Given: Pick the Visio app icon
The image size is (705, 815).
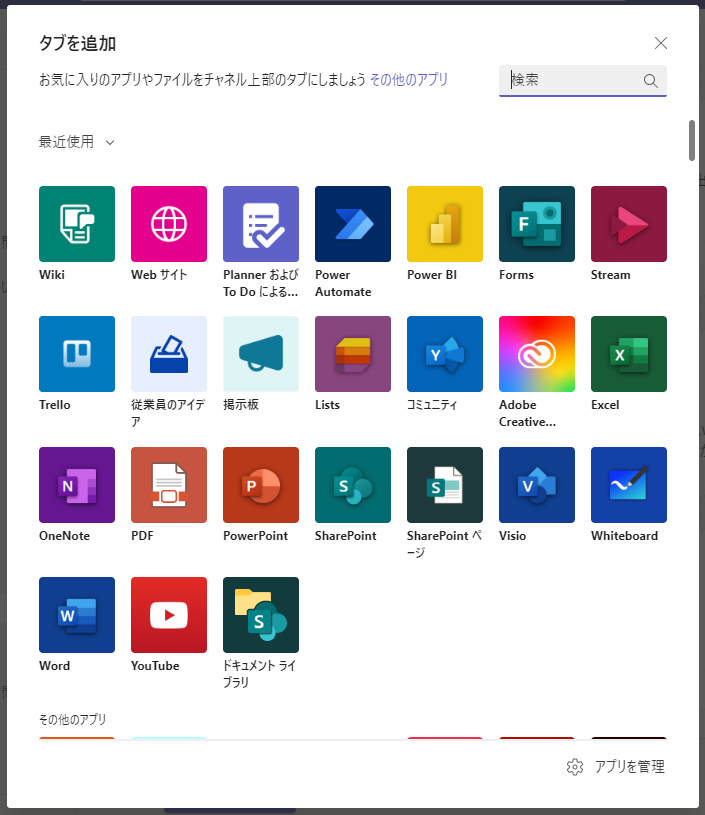Looking at the screenshot, I should [x=537, y=485].
